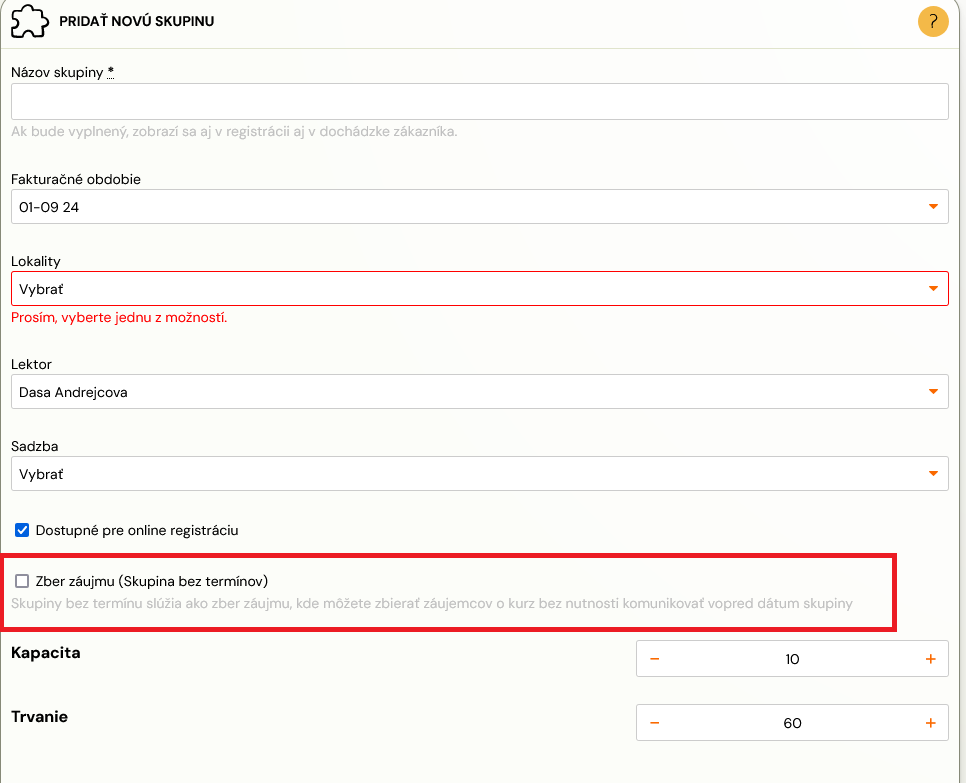
Task: Click the puzzle piece icon in header
Action: [x=30, y=22]
